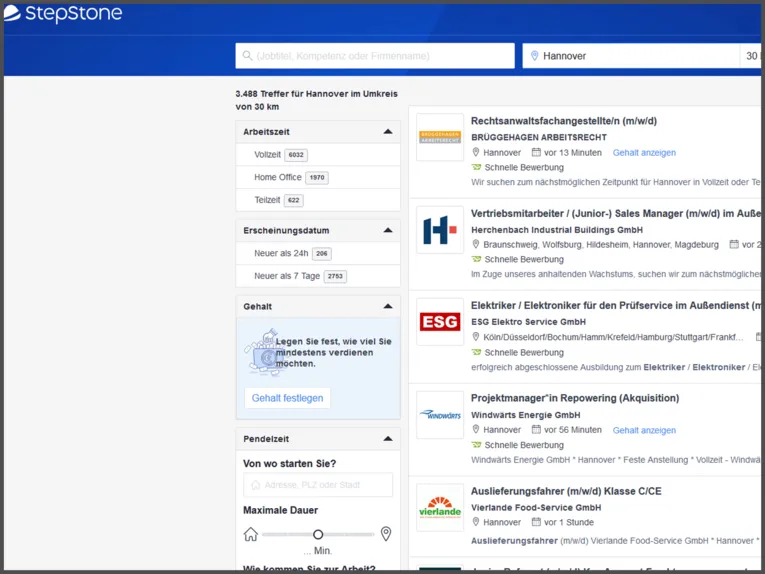Image resolution: width=765 pixels, height=574 pixels.
Task: Open Rechtsanwaltsfachangestellte/n (m/w/d) job title
Action: (564, 121)
